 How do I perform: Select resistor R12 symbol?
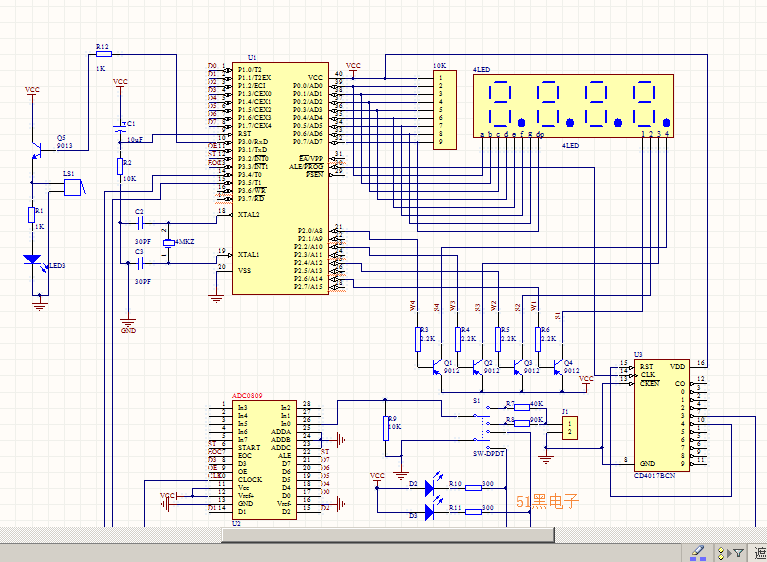[x=104, y=54]
